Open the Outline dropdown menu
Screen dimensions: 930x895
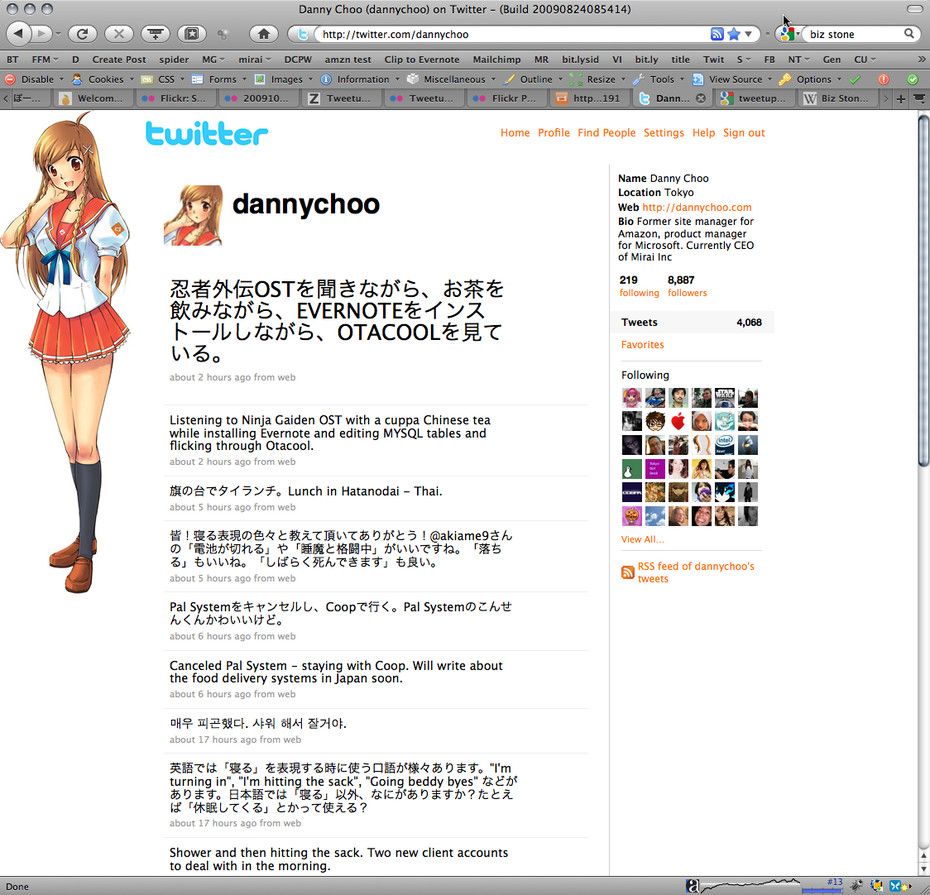533,79
